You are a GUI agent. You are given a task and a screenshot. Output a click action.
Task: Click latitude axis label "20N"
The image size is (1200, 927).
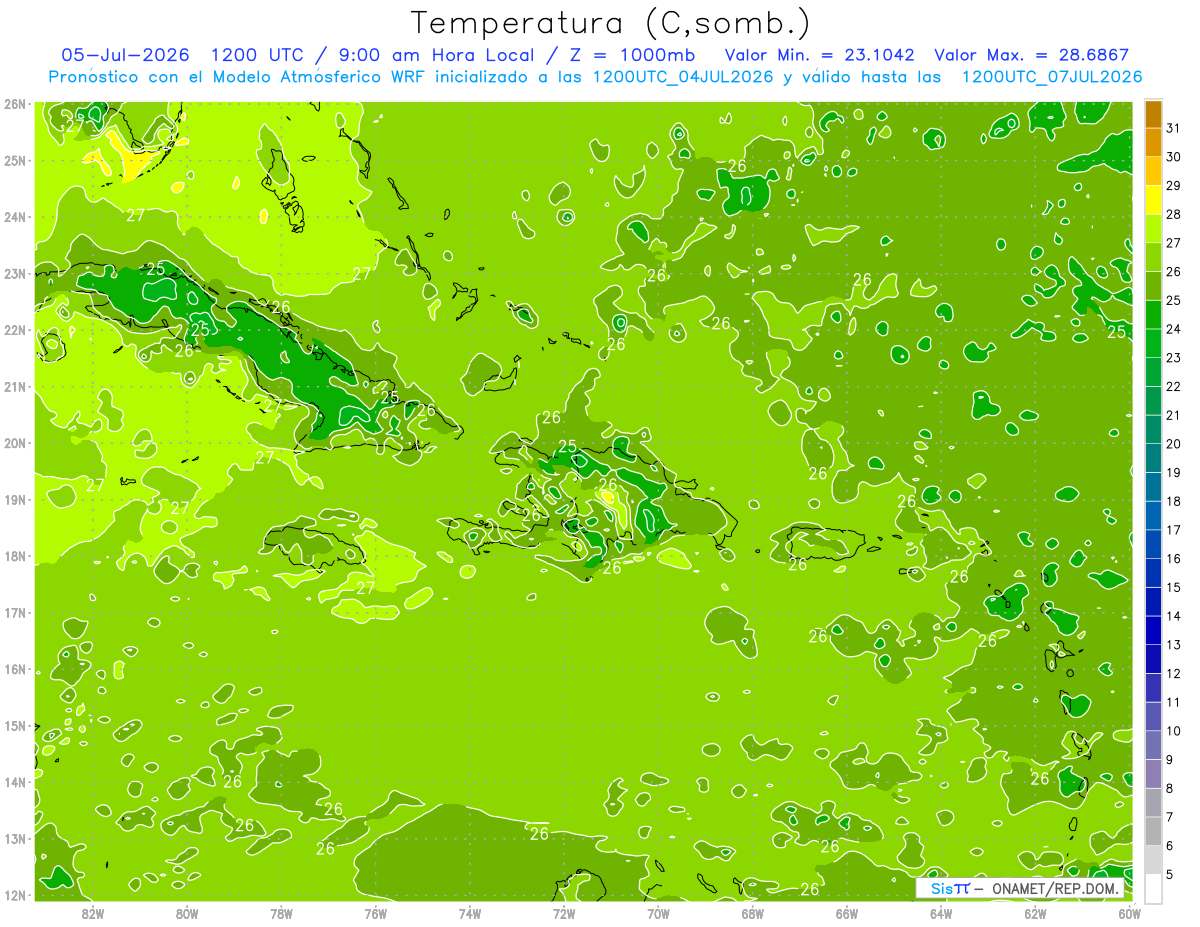(15, 443)
